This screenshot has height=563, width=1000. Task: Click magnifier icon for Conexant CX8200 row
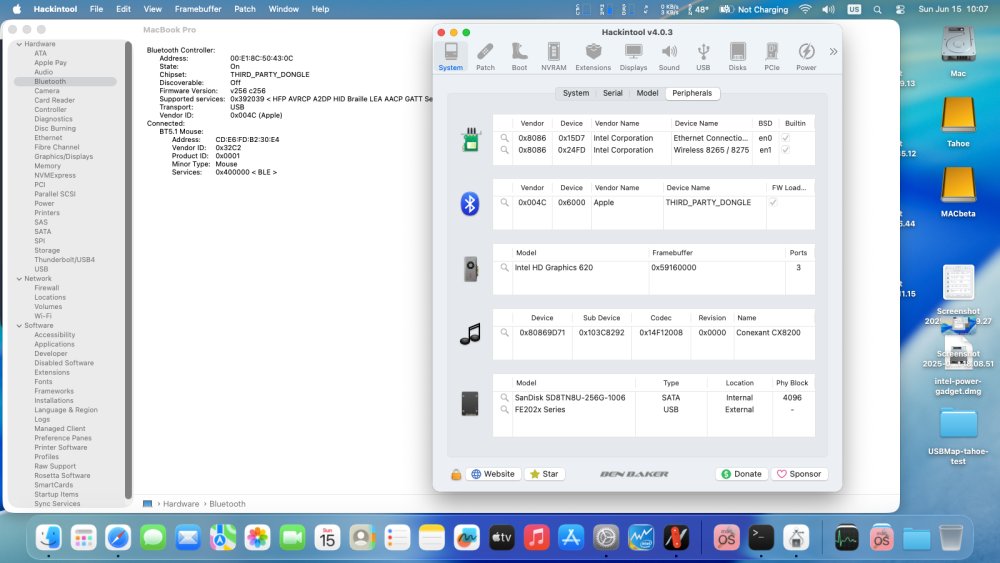pos(504,332)
